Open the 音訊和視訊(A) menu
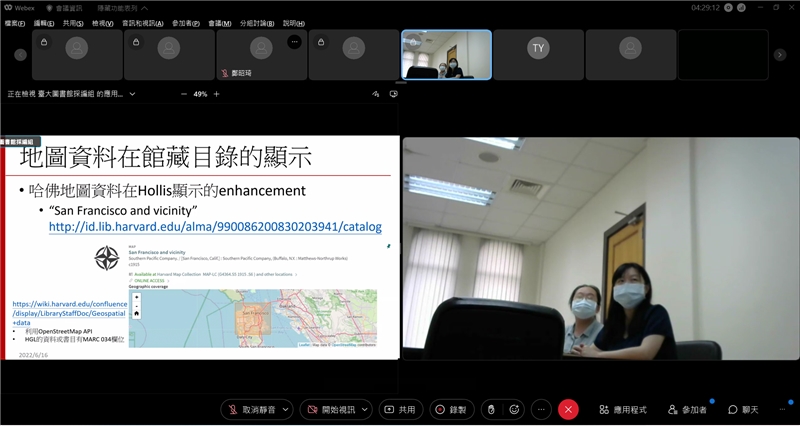Viewport: 800px width, 426px height. coord(143,22)
